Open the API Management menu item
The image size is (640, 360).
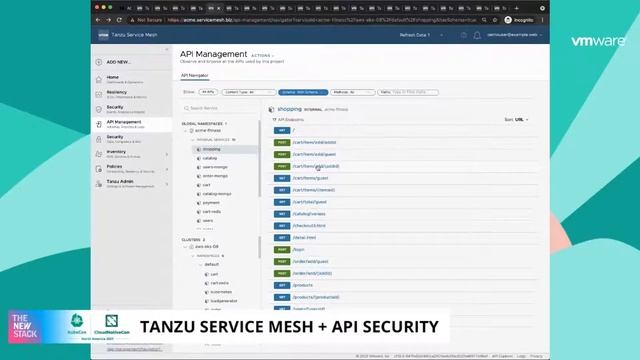(x=131, y=124)
